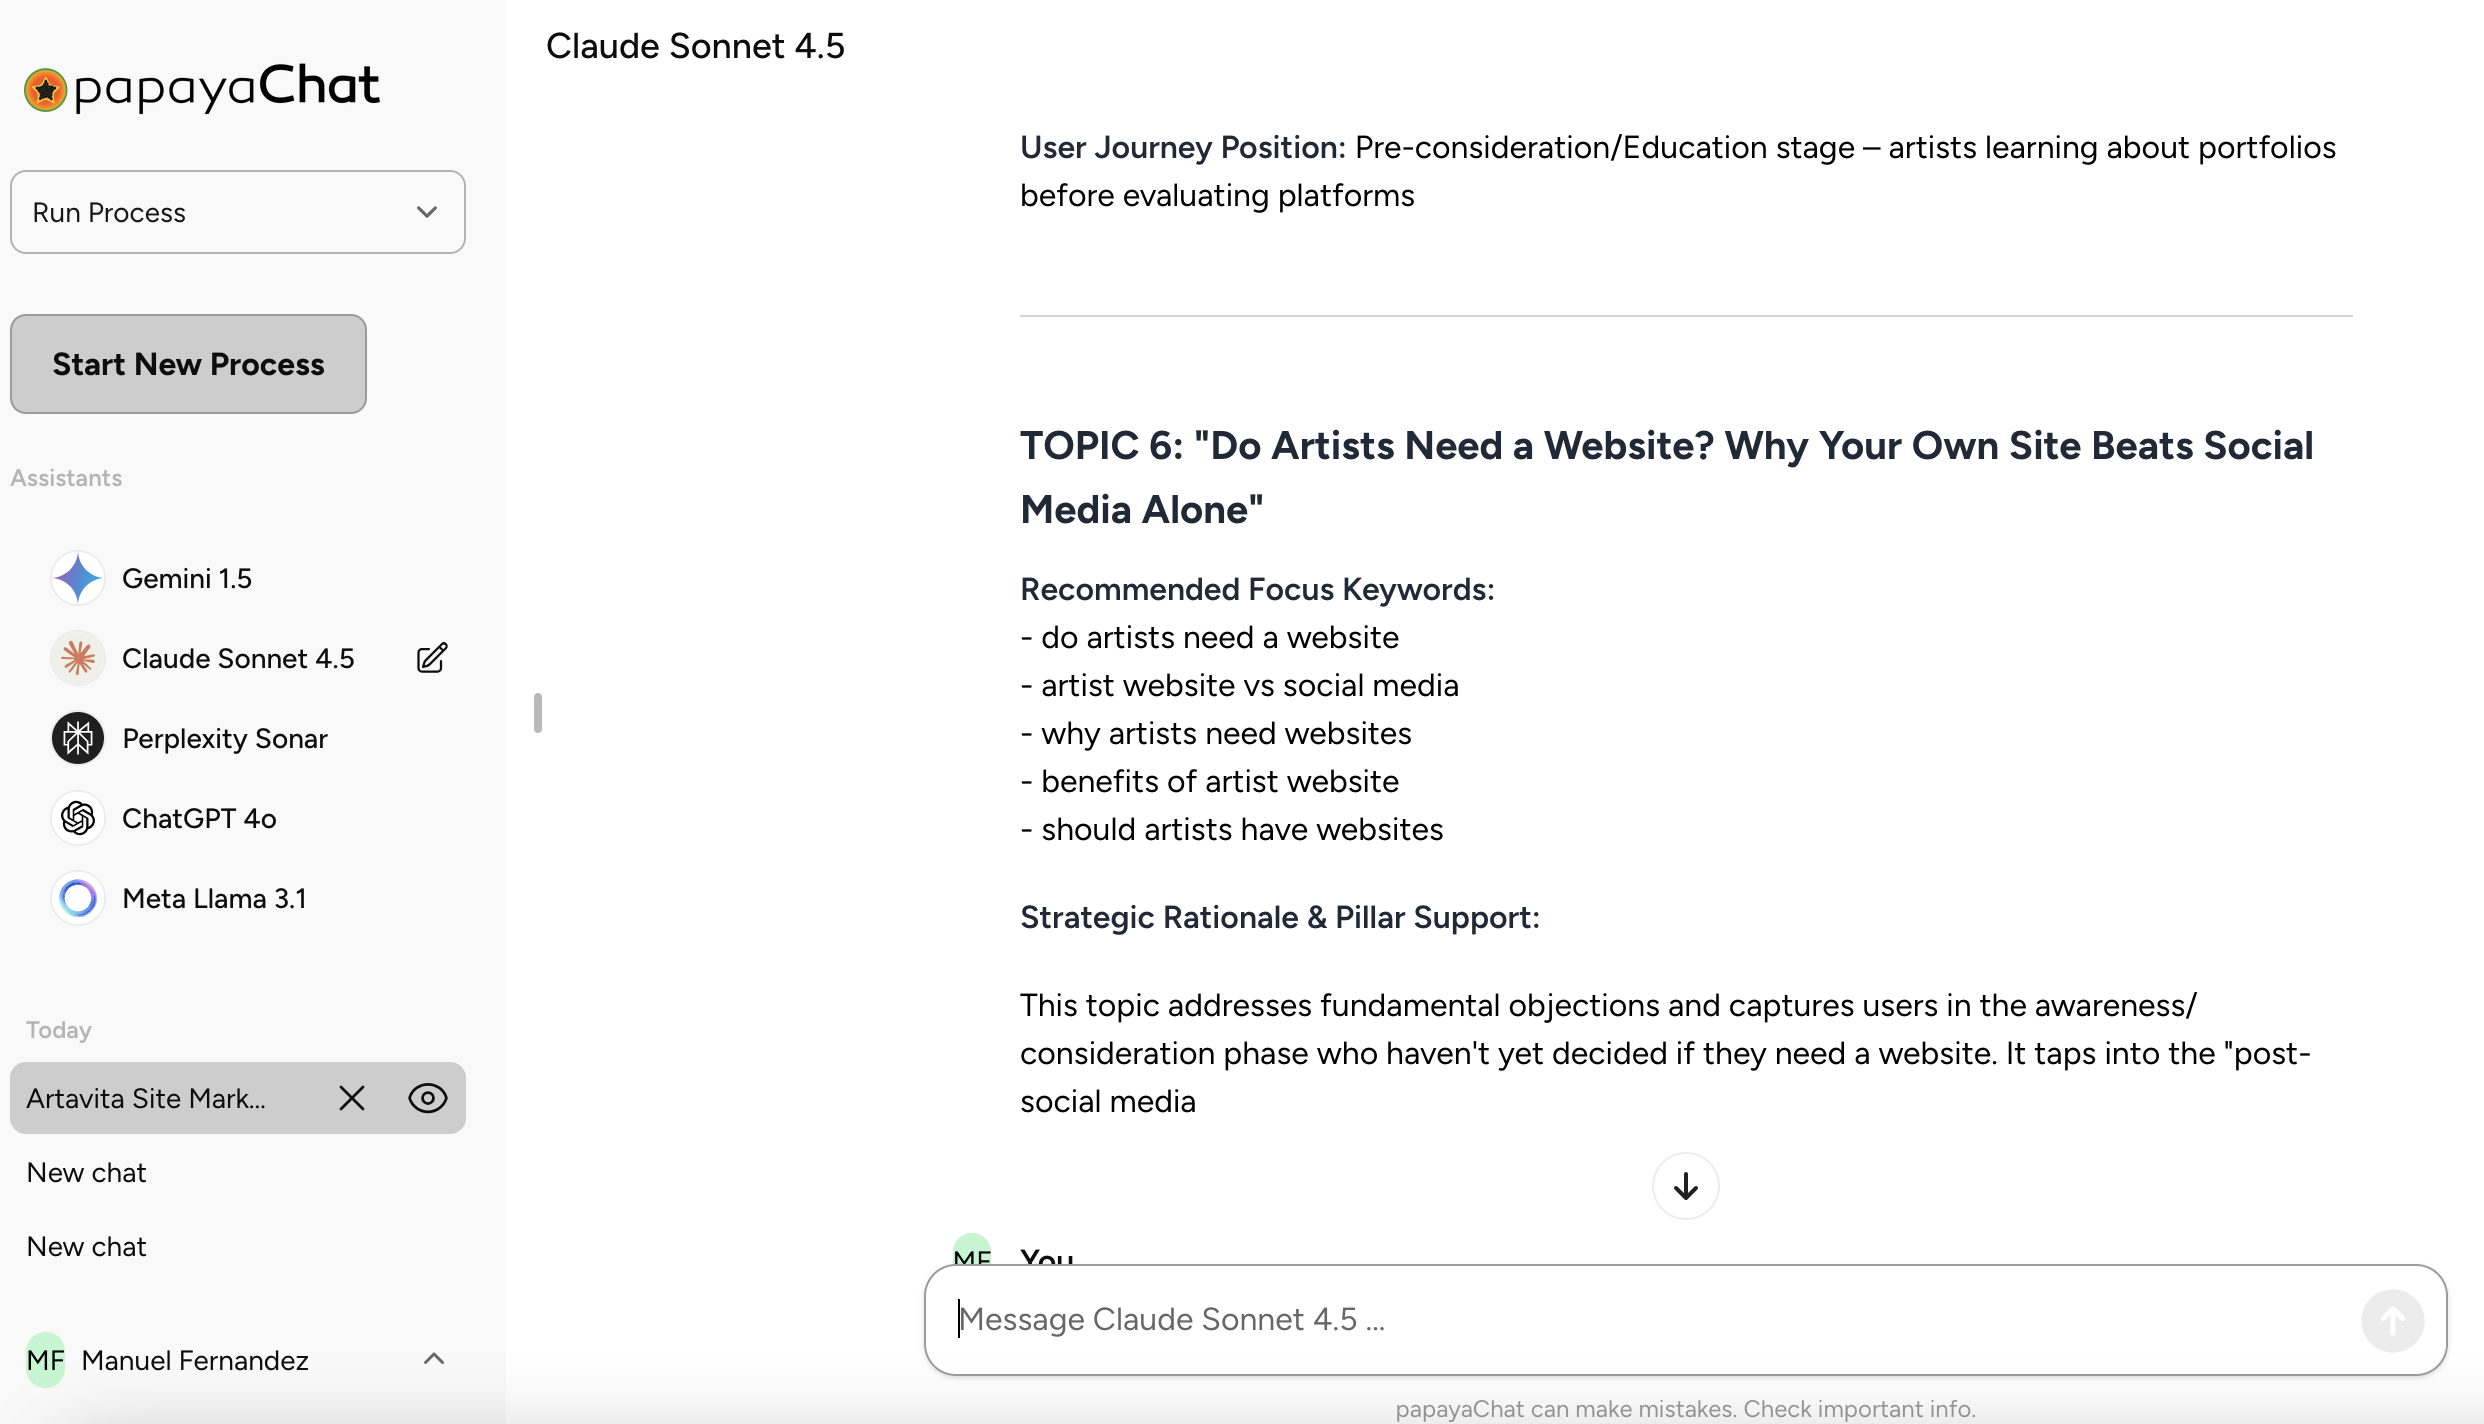Toggle the eye icon on Artavita chat
This screenshot has width=2484, height=1424.
(x=428, y=1098)
